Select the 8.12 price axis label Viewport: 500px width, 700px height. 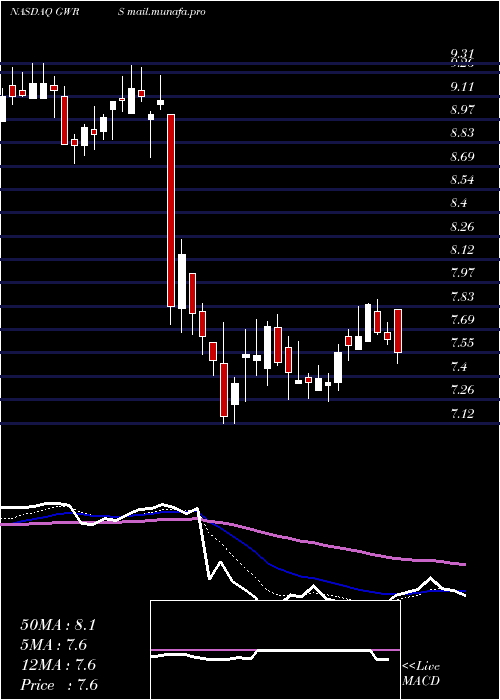click(x=462, y=250)
